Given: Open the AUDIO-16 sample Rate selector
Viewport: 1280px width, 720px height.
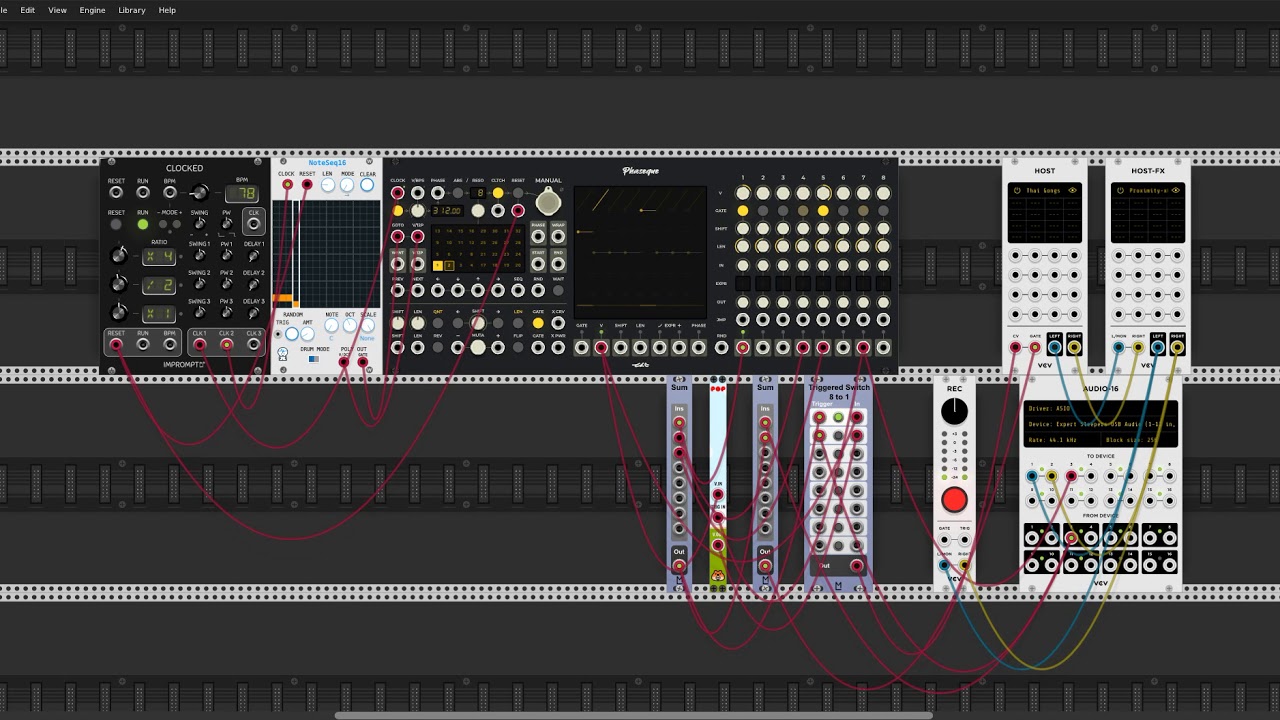Looking at the screenshot, I should (1060, 440).
